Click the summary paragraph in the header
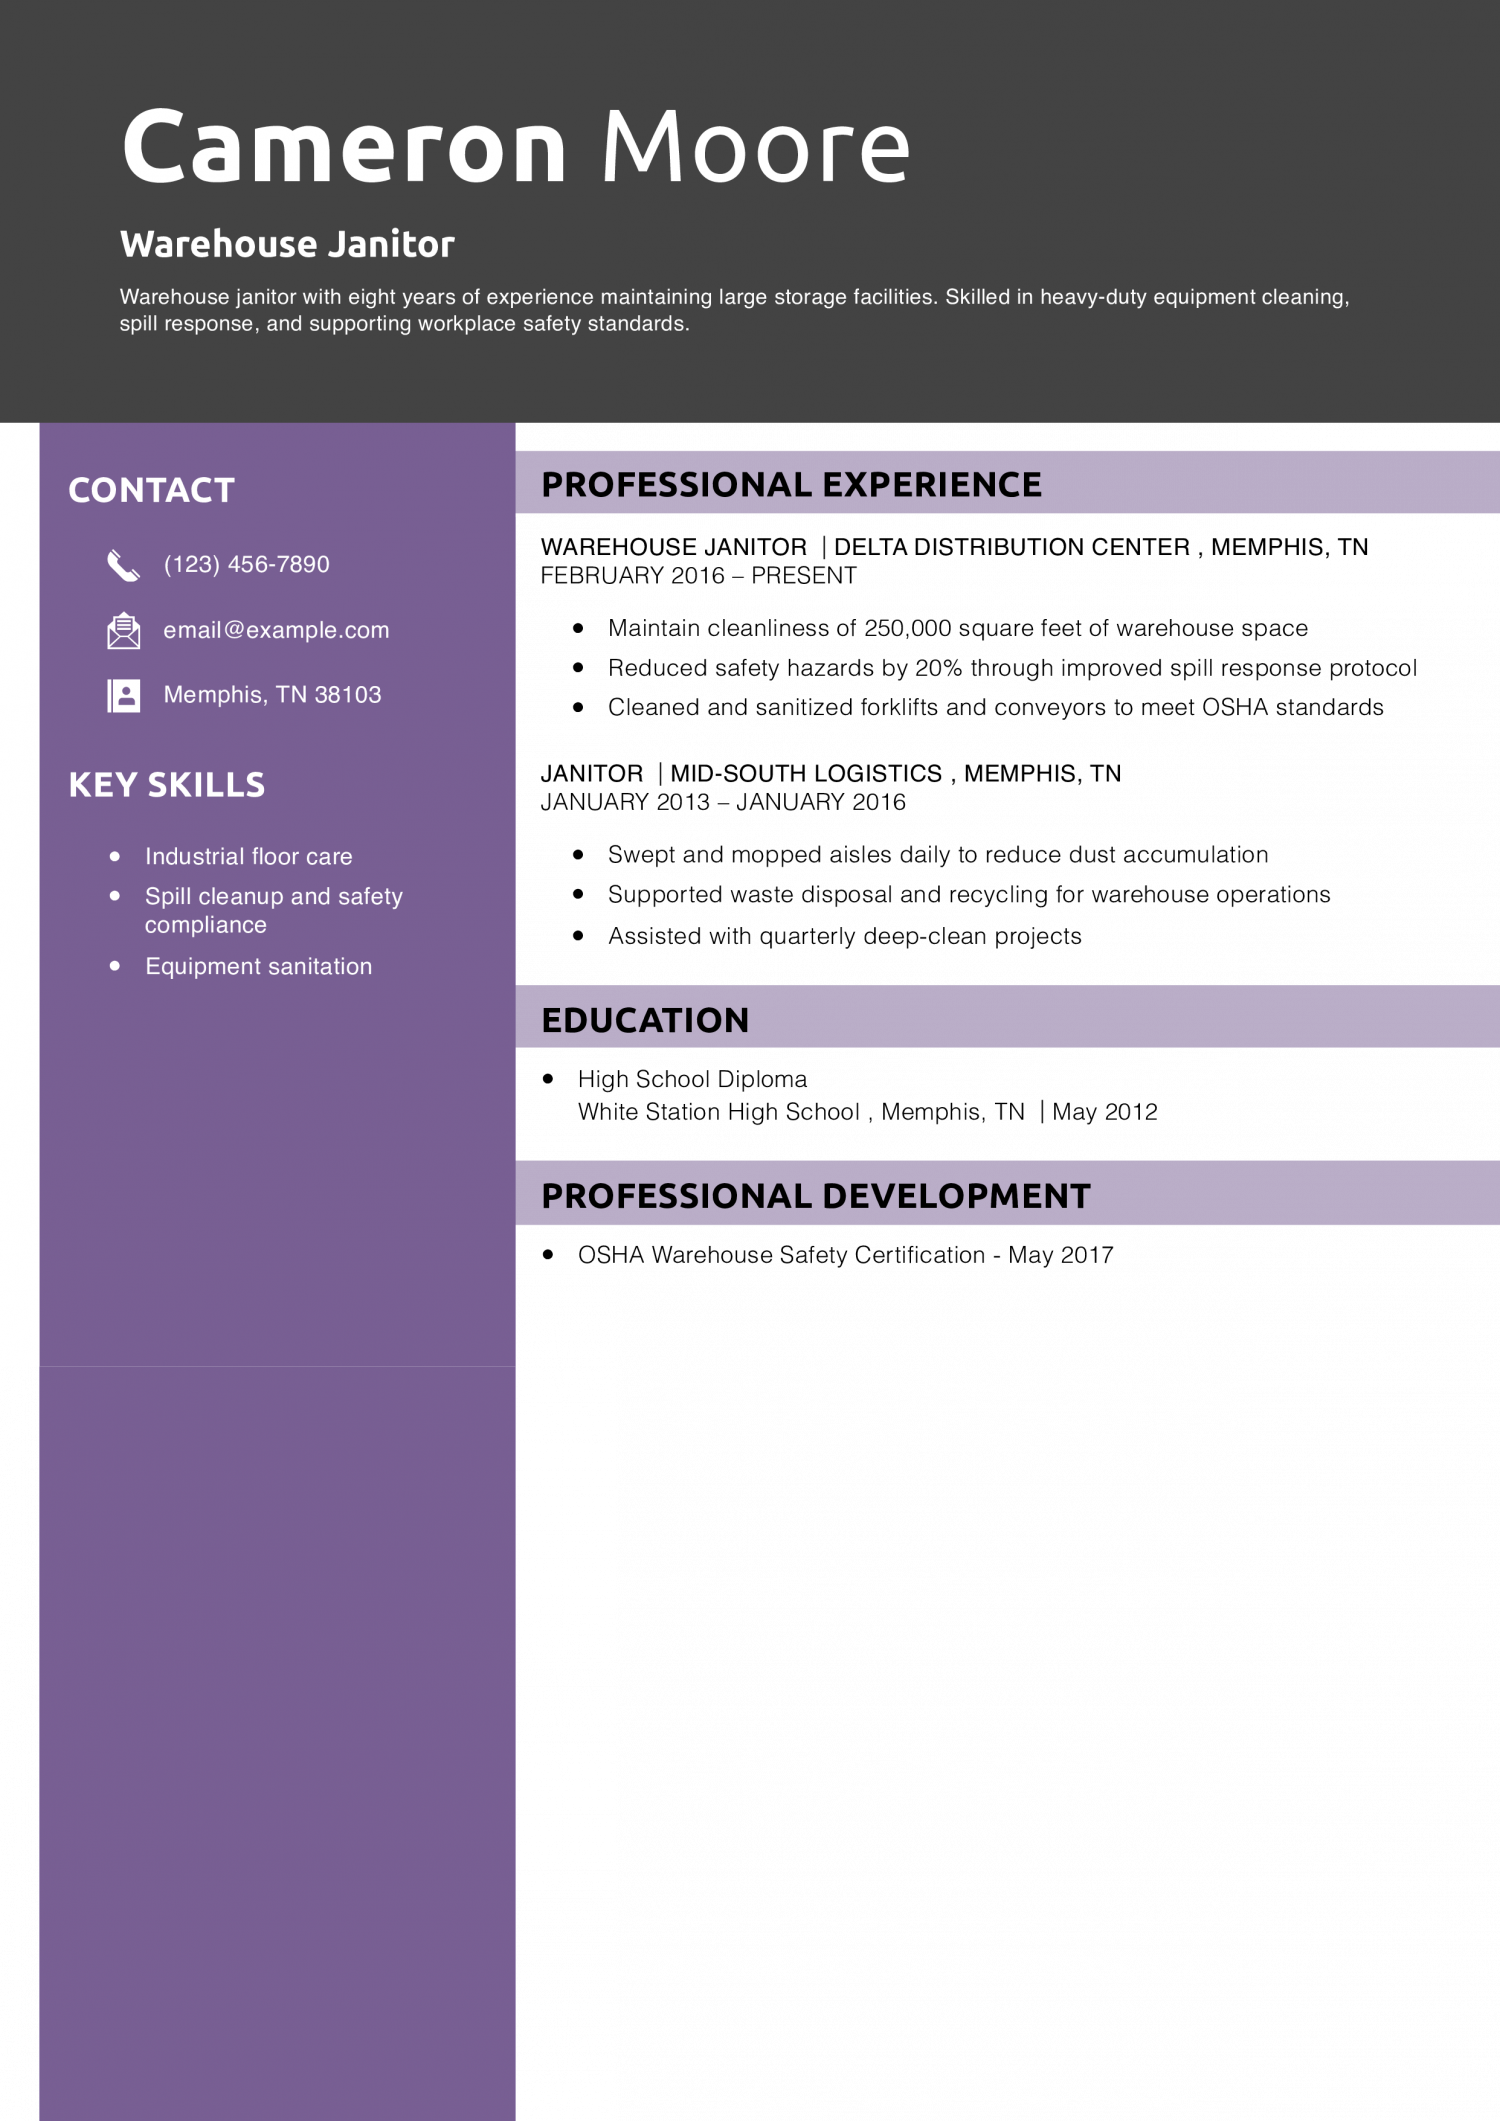Image resolution: width=1500 pixels, height=2121 pixels. tap(734, 310)
